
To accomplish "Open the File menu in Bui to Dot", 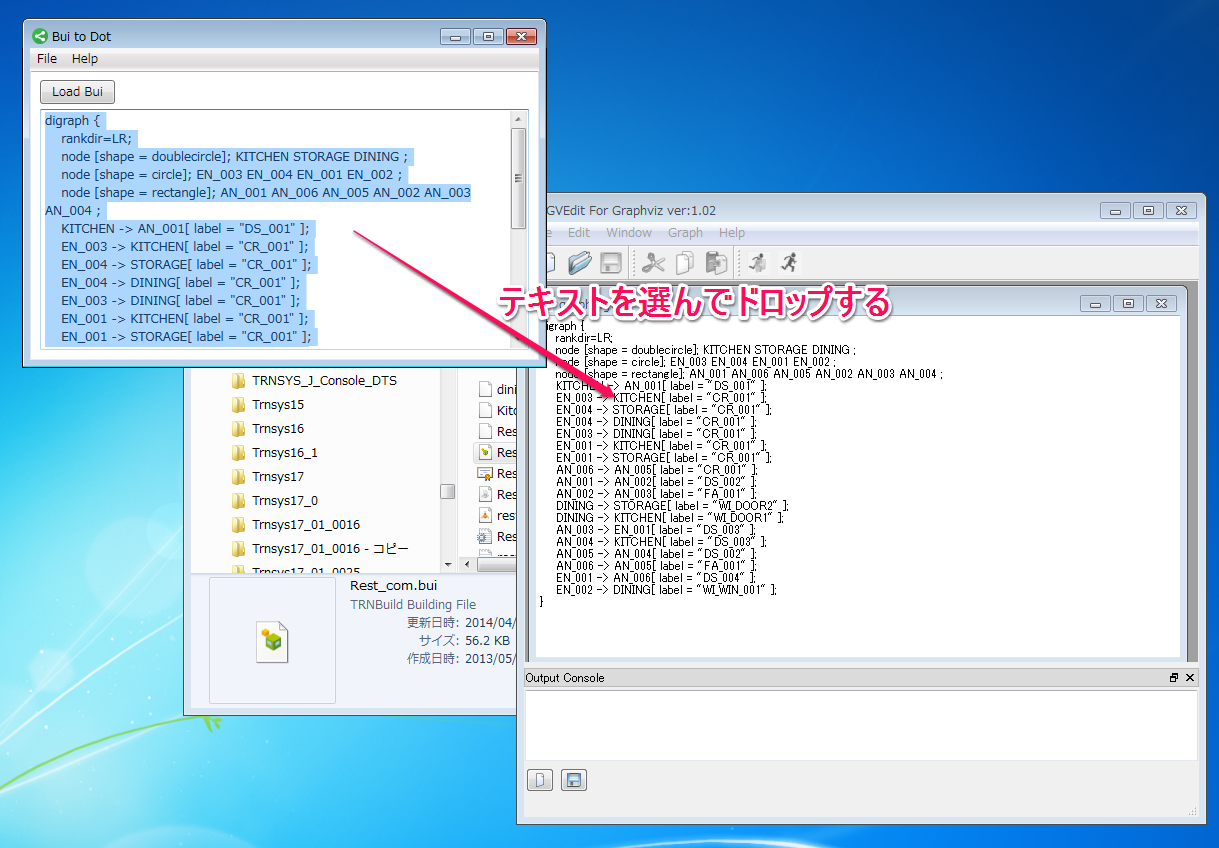I will [x=47, y=59].
